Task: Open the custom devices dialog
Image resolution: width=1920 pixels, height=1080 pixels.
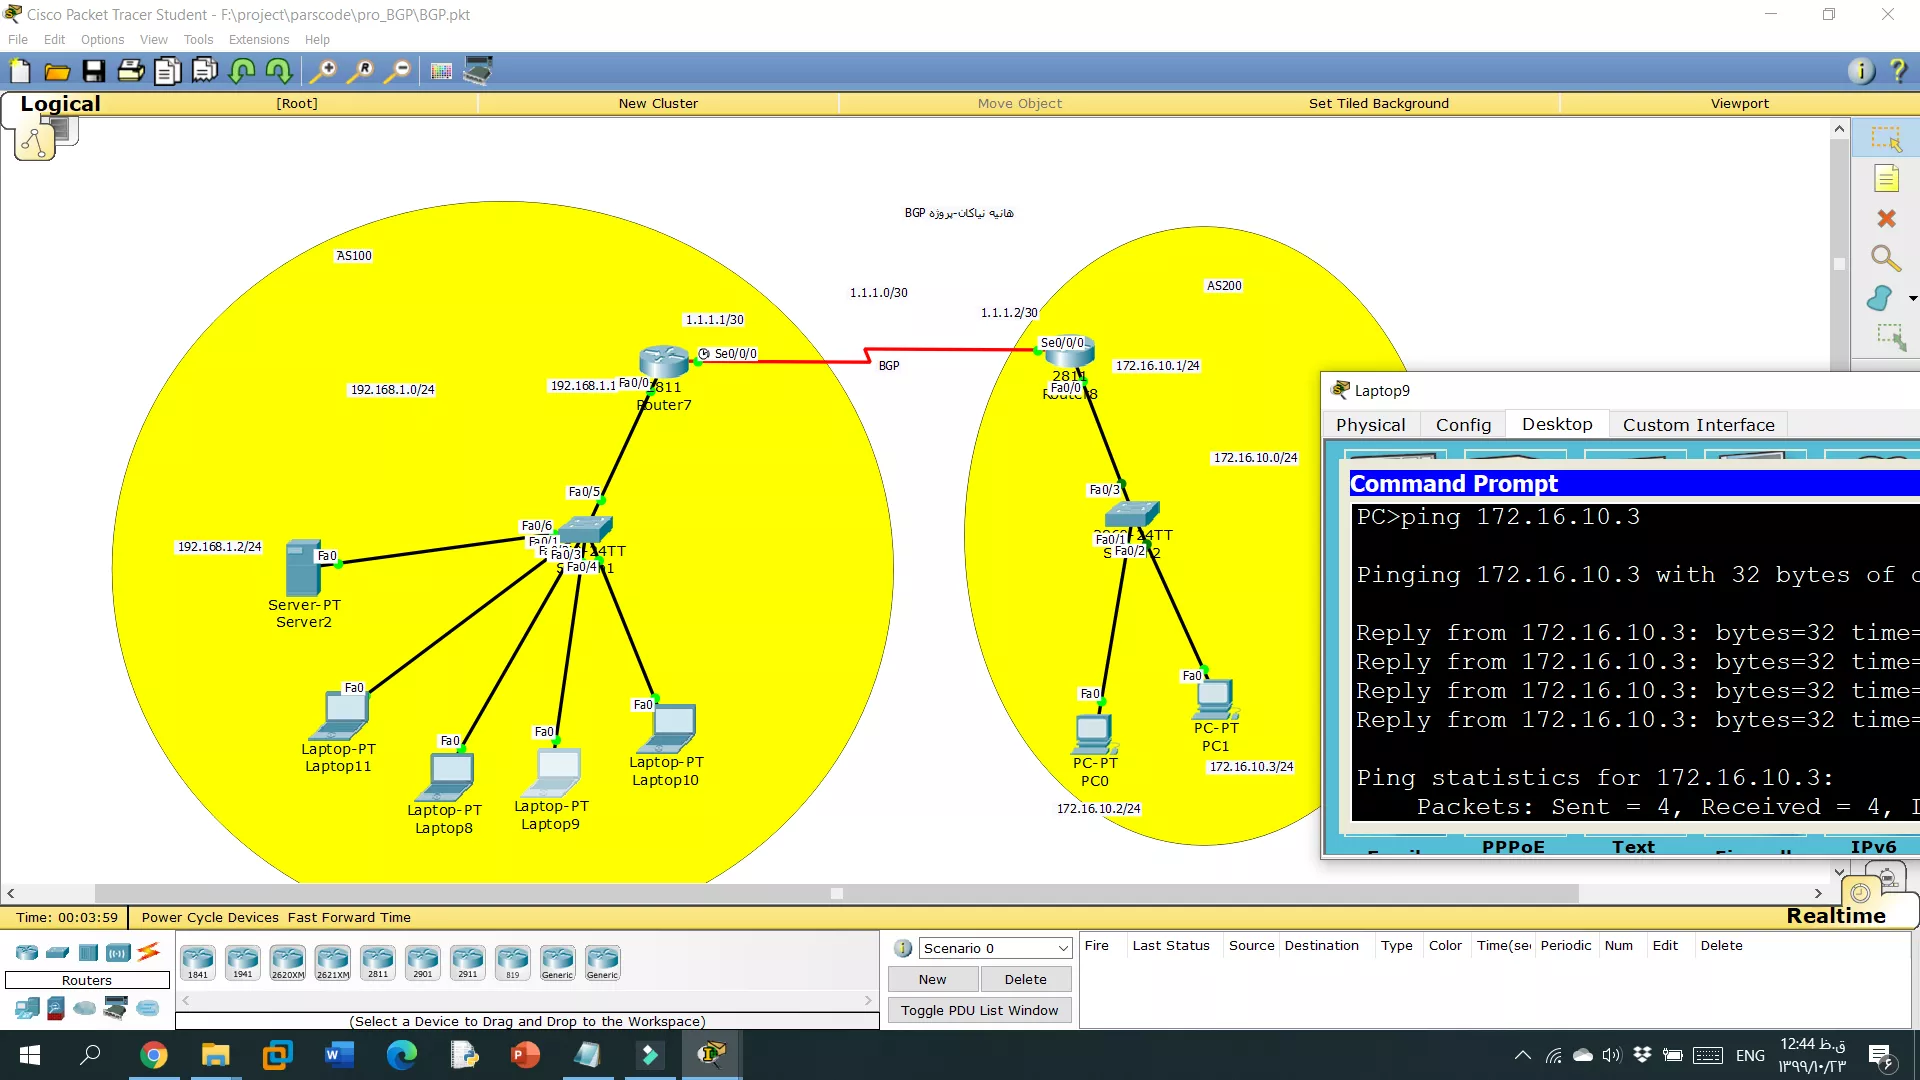Action: coord(478,71)
